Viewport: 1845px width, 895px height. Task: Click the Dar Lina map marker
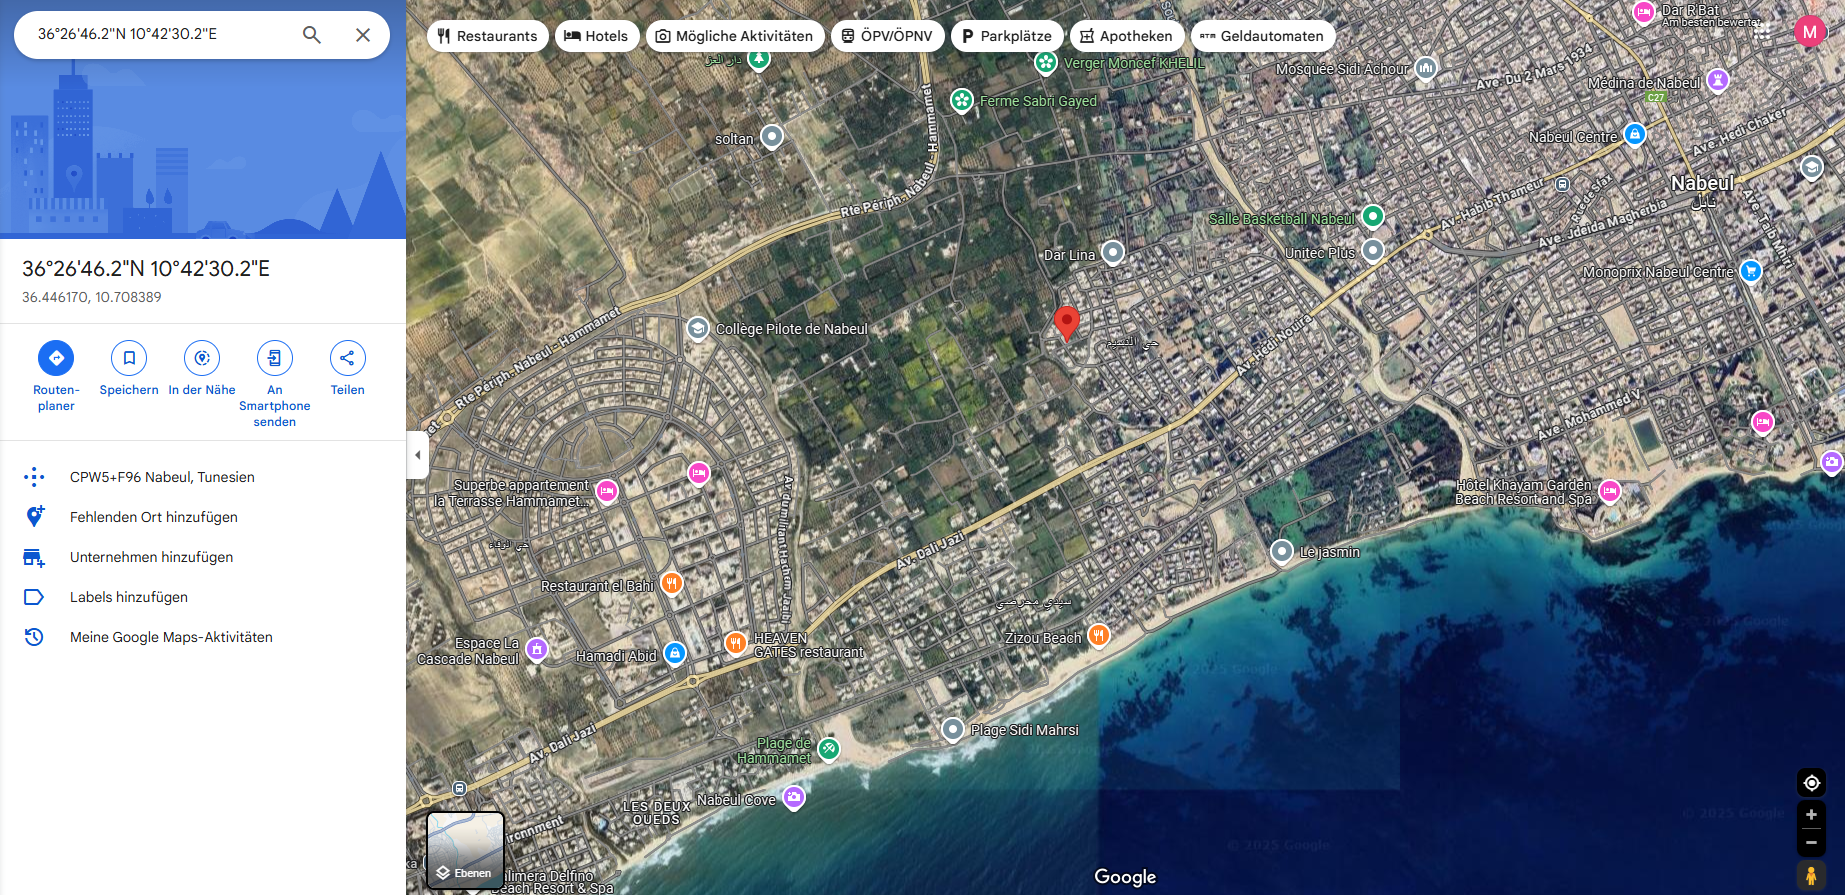[1113, 252]
